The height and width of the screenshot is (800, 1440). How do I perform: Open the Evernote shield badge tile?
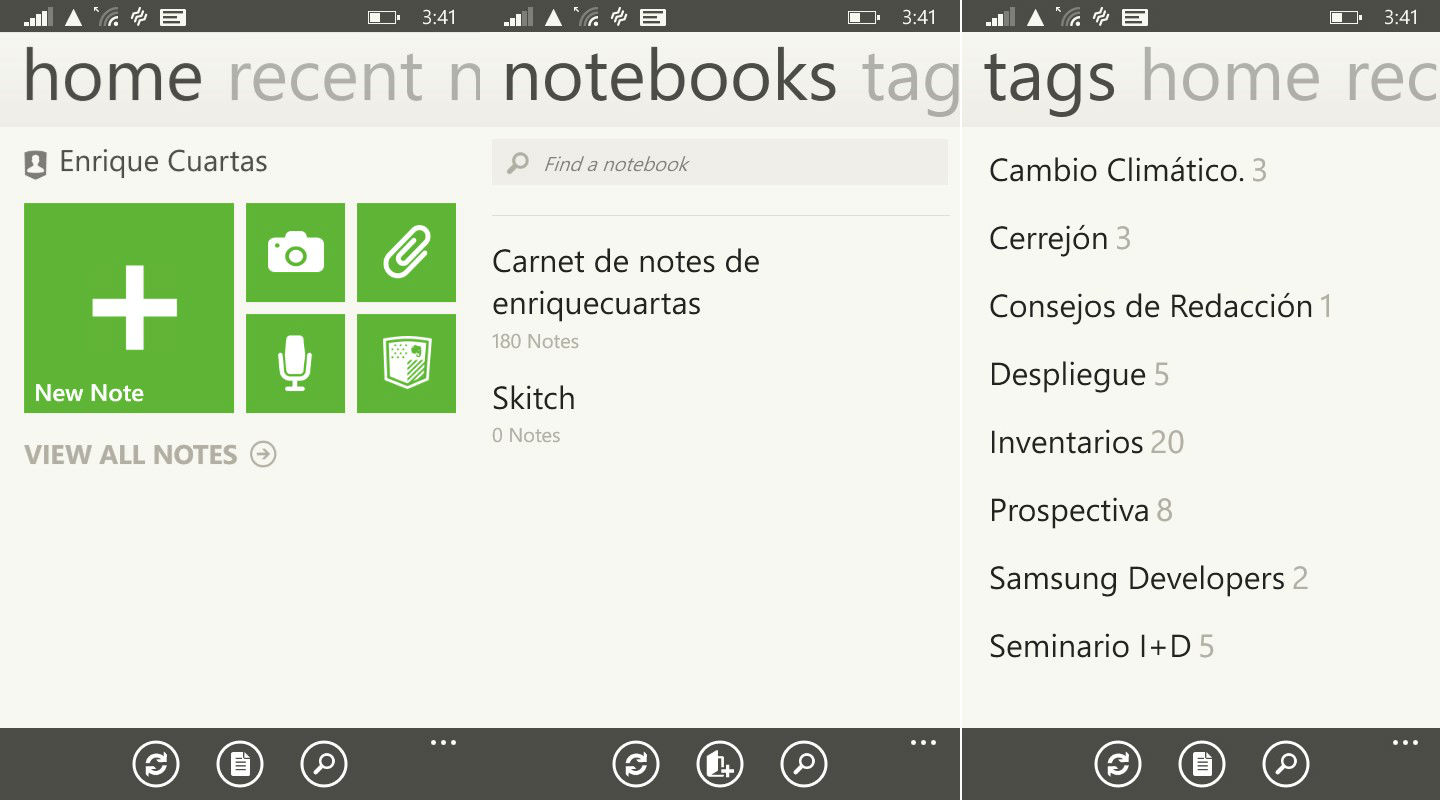click(406, 363)
